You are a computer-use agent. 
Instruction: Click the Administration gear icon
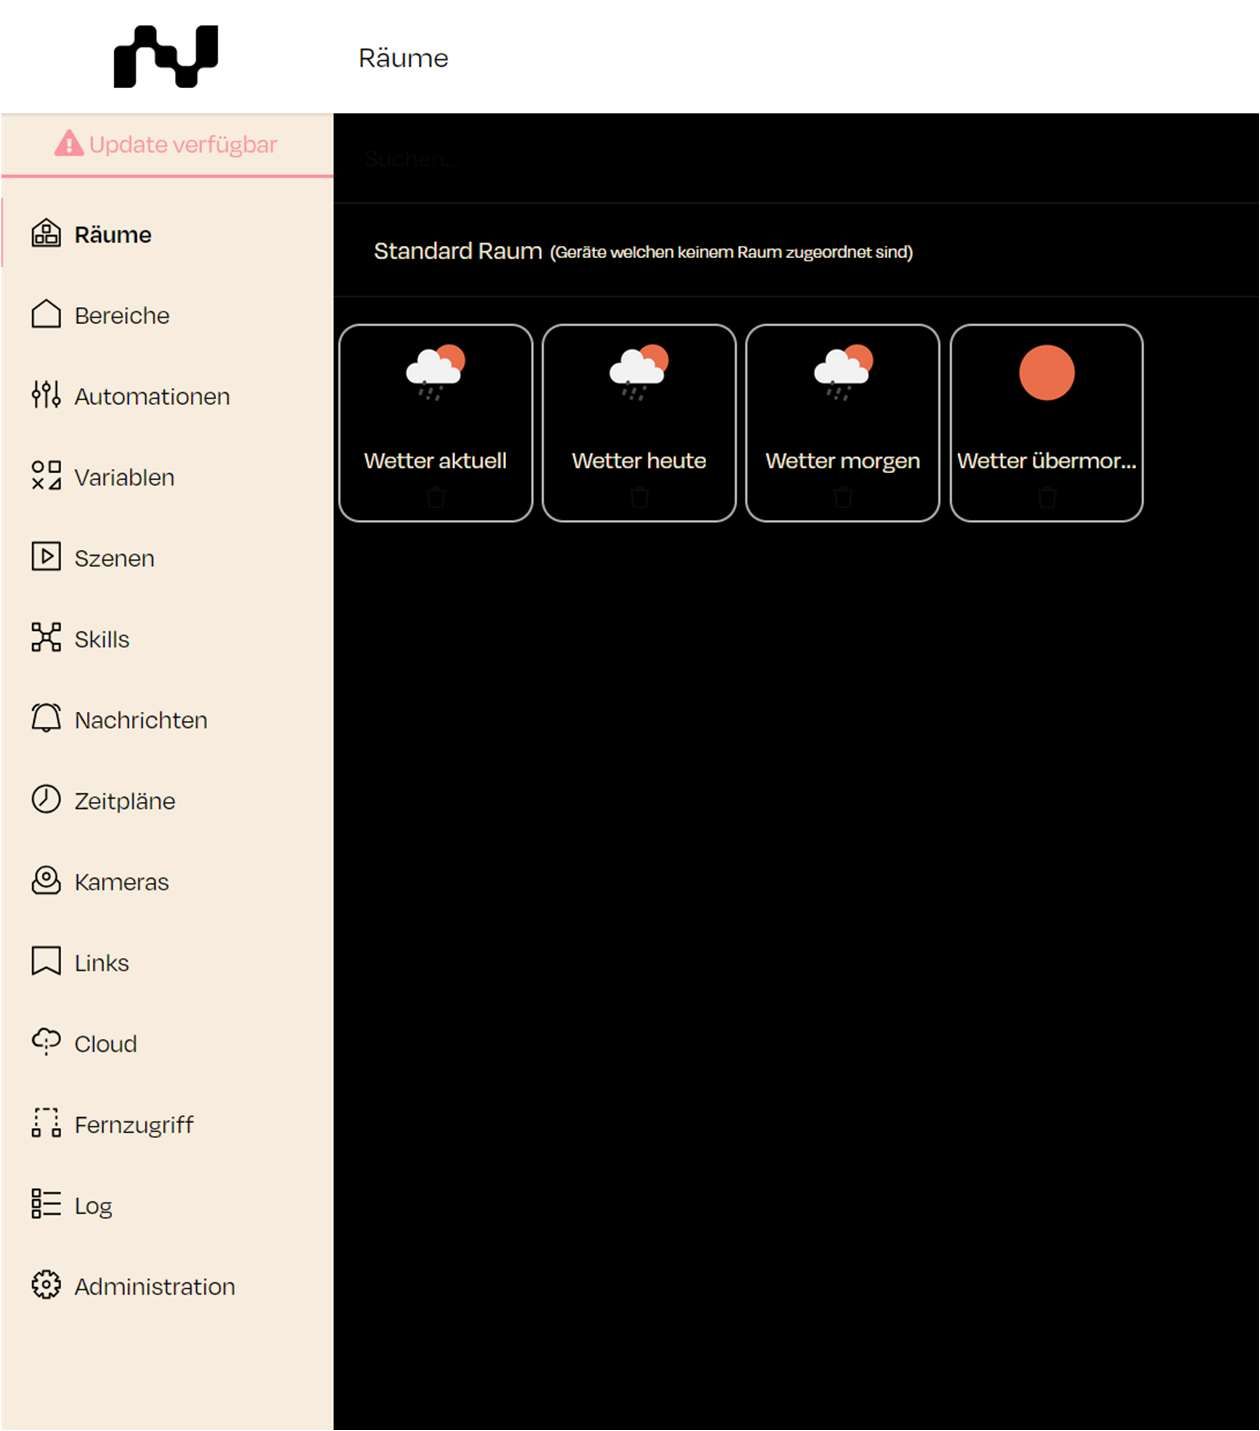46,1286
